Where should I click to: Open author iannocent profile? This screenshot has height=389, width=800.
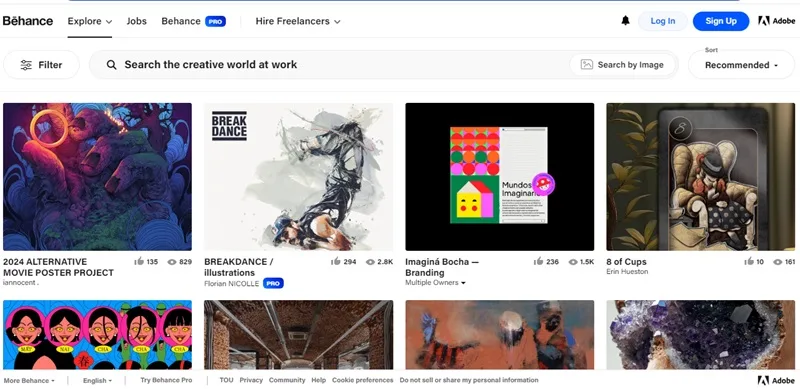click(x=20, y=282)
